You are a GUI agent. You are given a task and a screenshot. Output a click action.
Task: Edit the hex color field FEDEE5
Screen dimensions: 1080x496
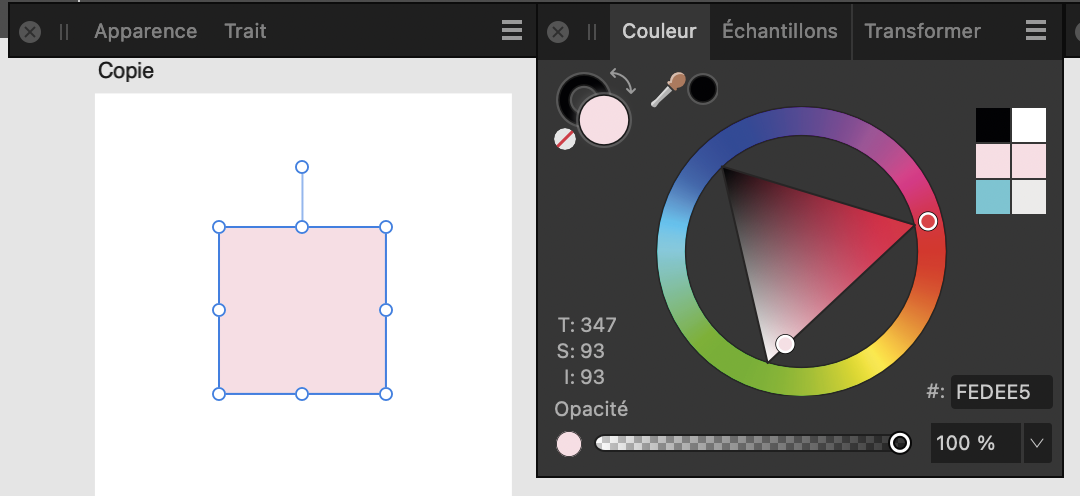(1001, 392)
